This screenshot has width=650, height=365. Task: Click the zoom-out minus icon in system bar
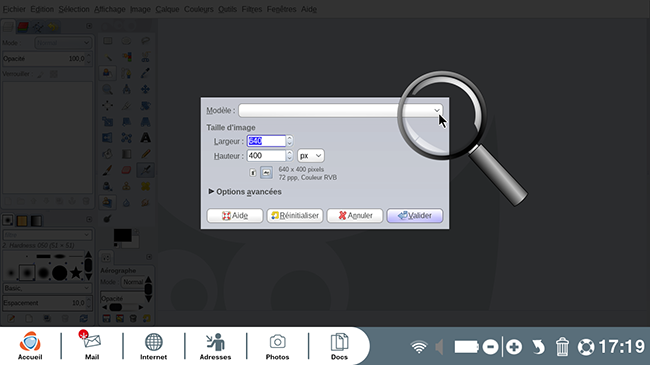click(490, 347)
